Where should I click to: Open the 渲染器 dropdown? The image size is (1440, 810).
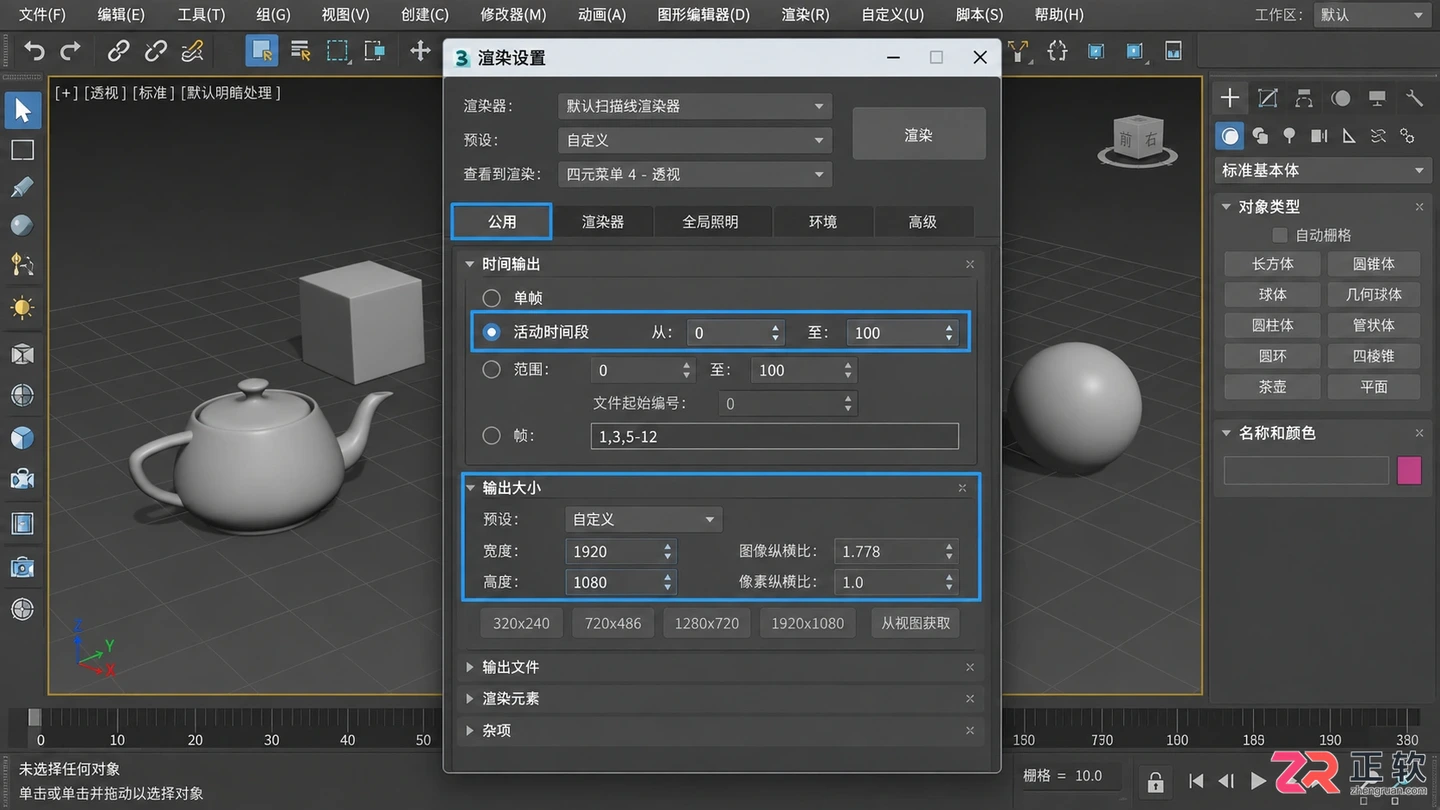click(694, 106)
